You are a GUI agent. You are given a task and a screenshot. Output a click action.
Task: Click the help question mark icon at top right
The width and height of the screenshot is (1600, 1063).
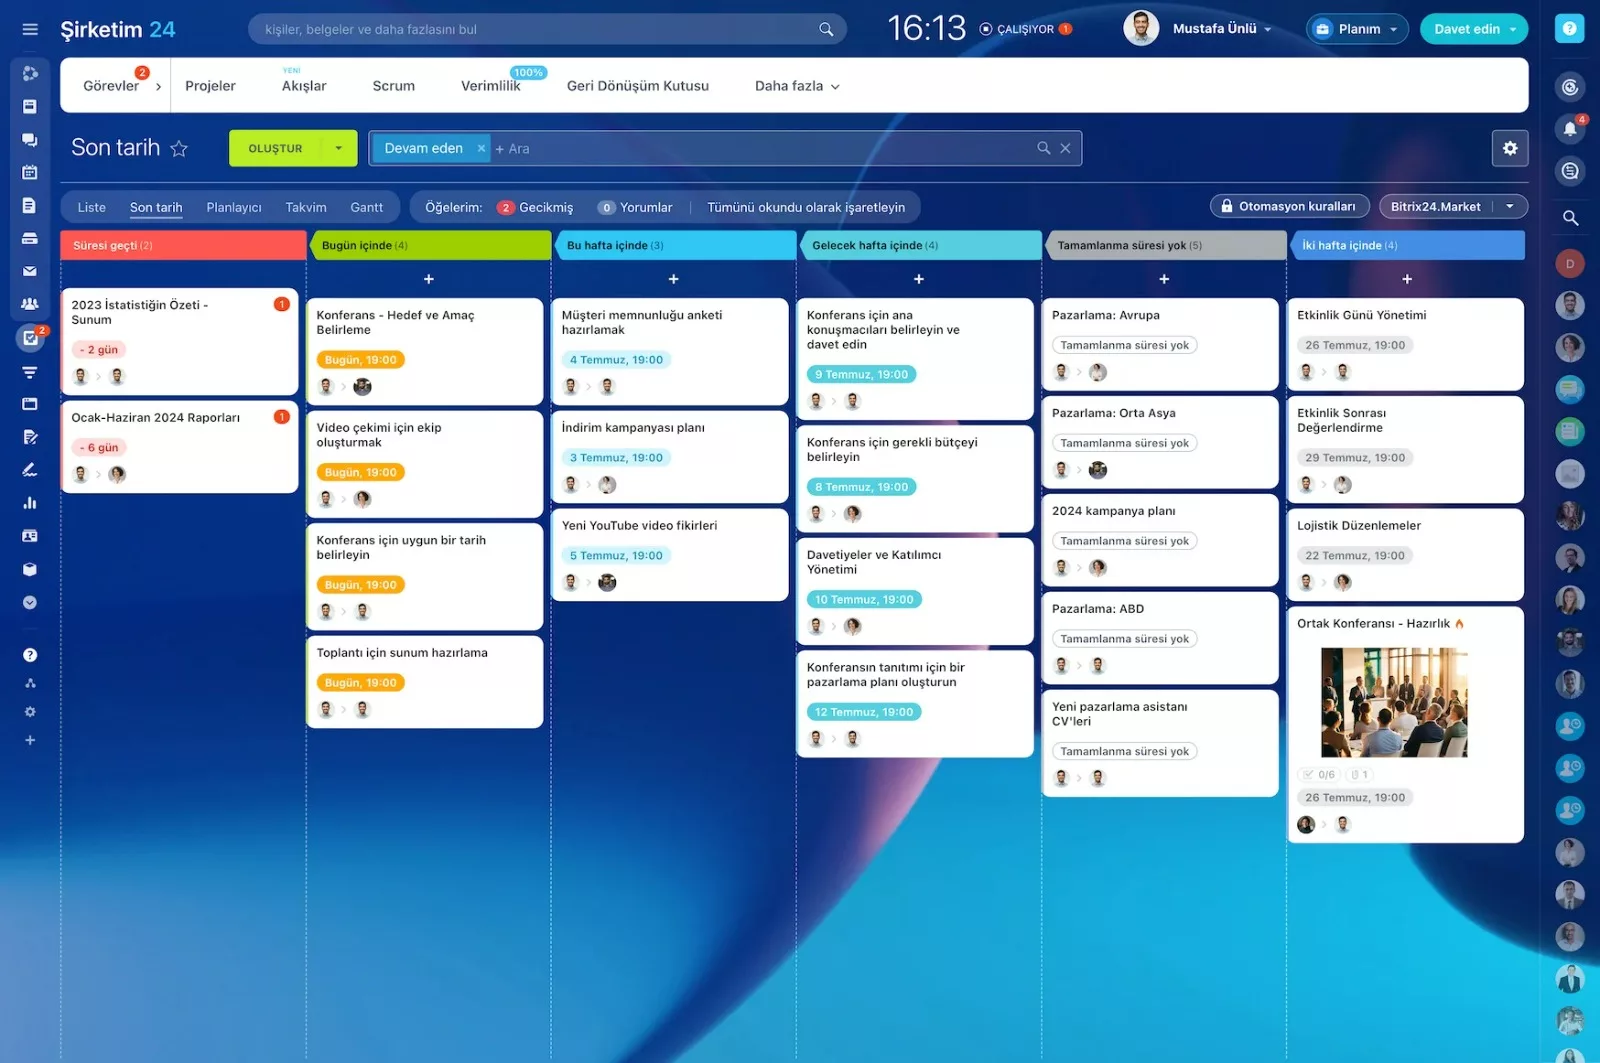[x=1569, y=29]
